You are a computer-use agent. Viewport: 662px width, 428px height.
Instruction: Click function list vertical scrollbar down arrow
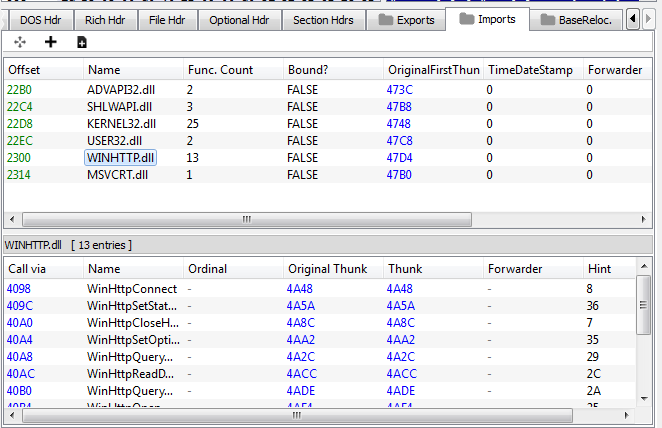(x=644, y=398)
